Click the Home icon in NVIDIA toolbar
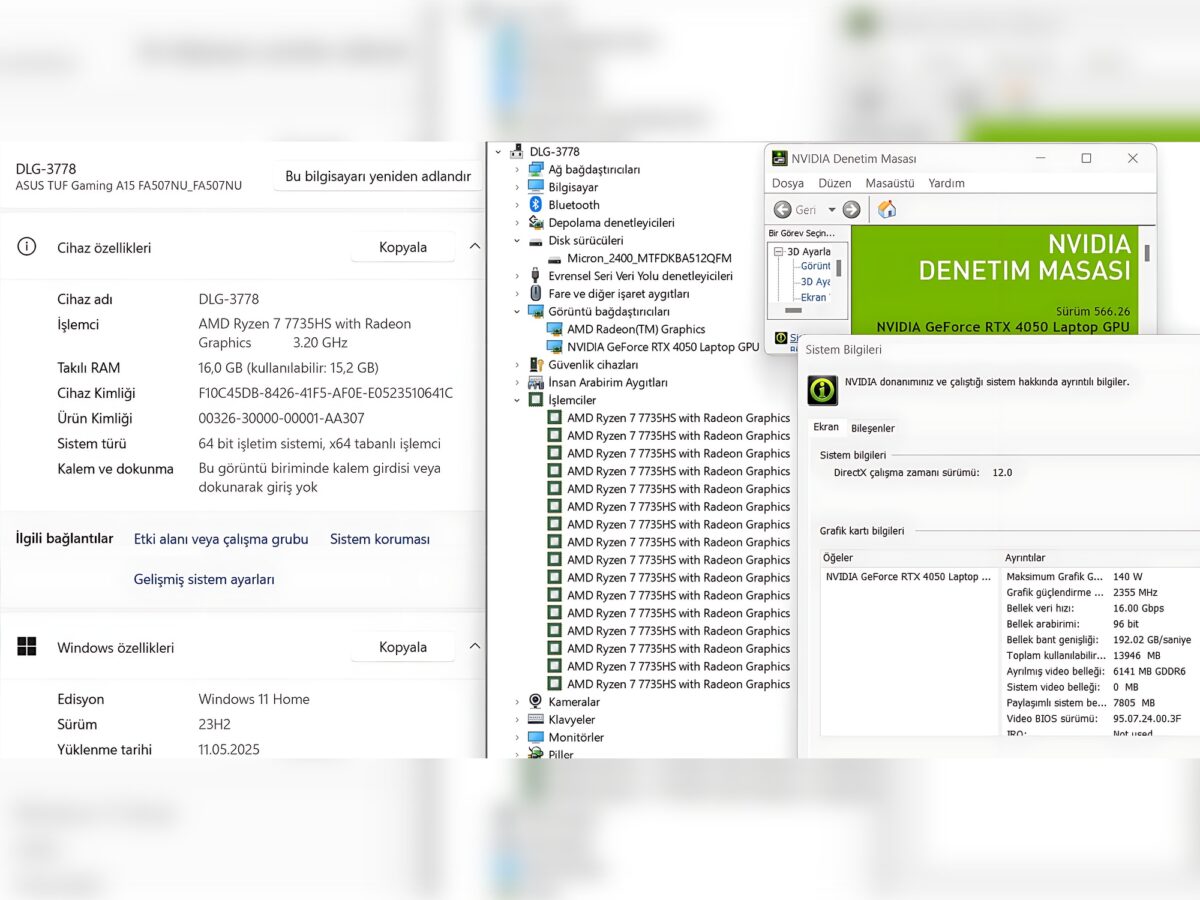This screenshot has width=1200, height=900. [887, 209]
